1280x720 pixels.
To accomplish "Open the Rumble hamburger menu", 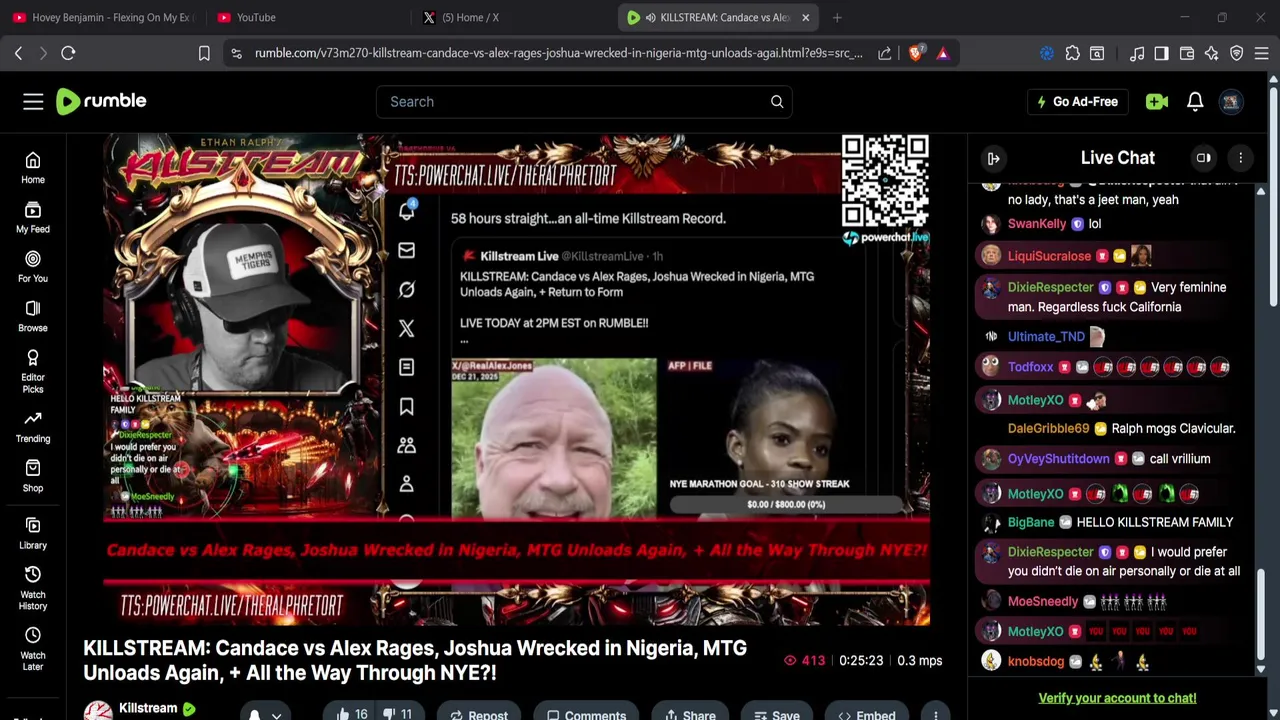I will (33, 101).
